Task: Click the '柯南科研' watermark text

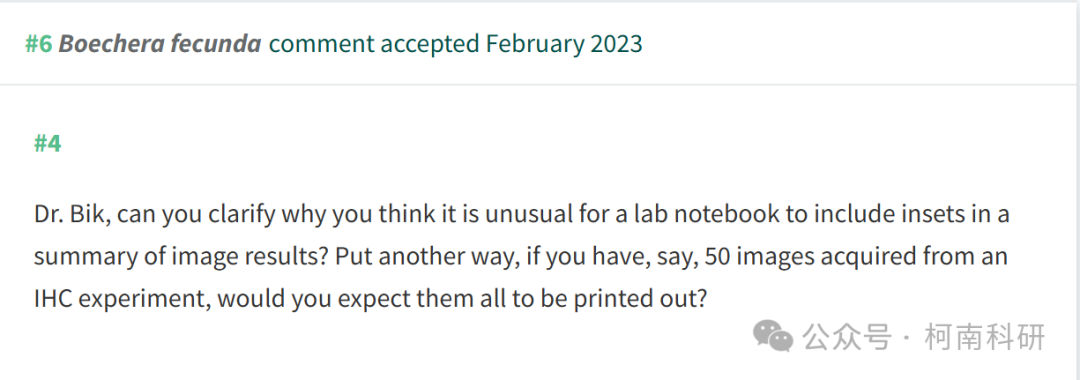Action: (986, 337)
